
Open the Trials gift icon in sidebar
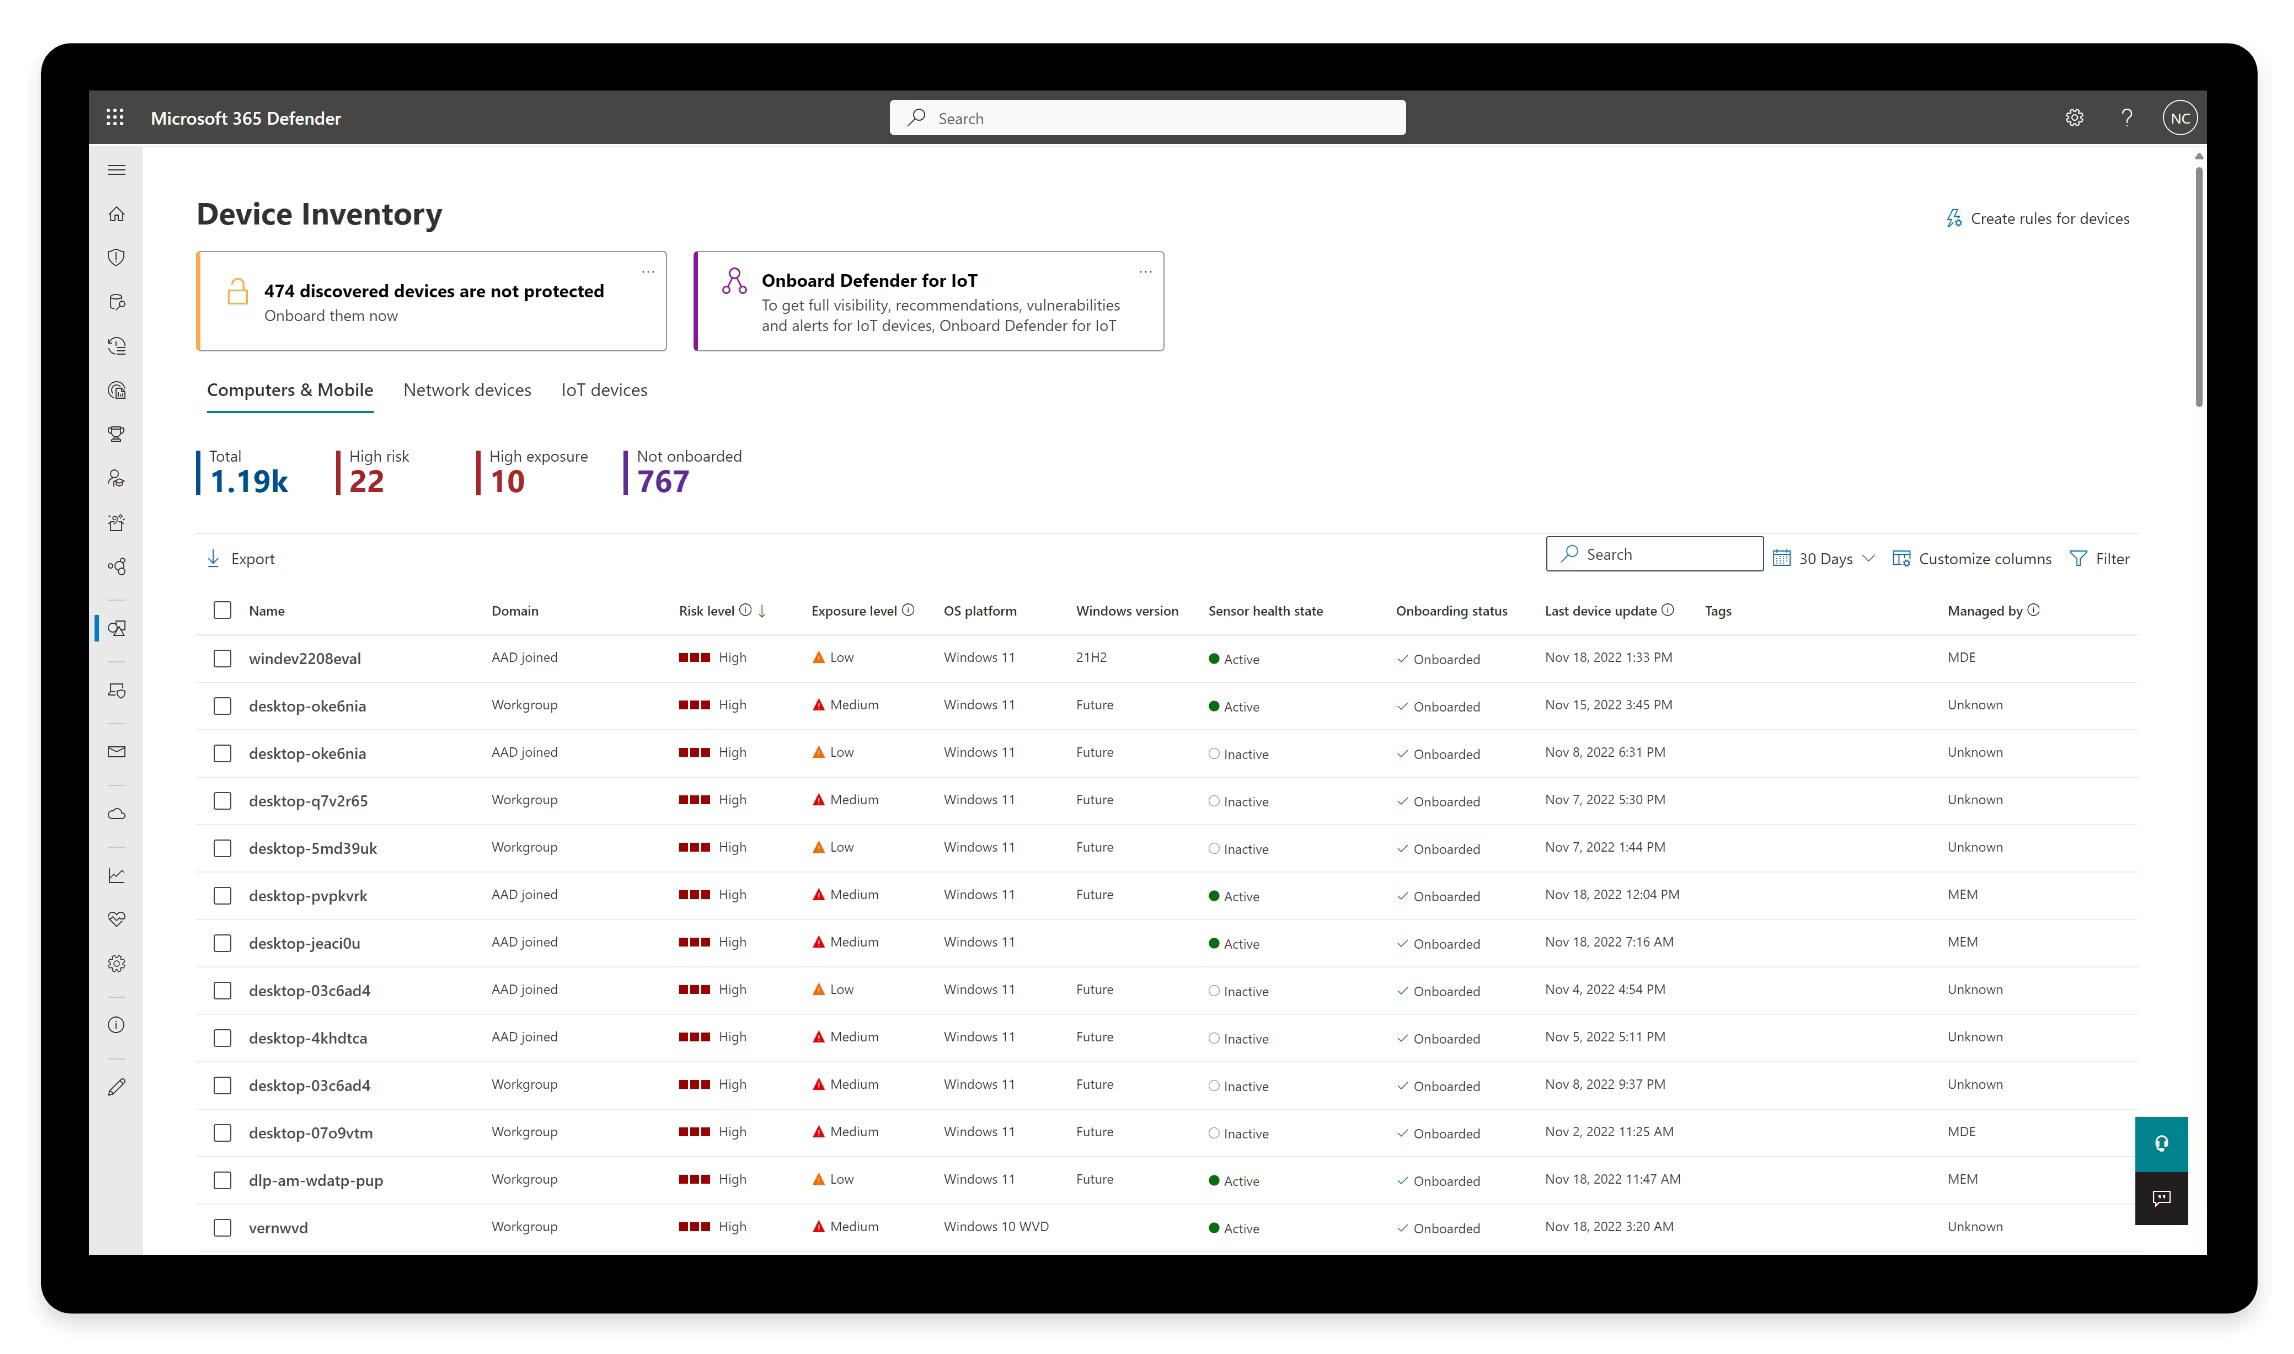pos(117,523)
